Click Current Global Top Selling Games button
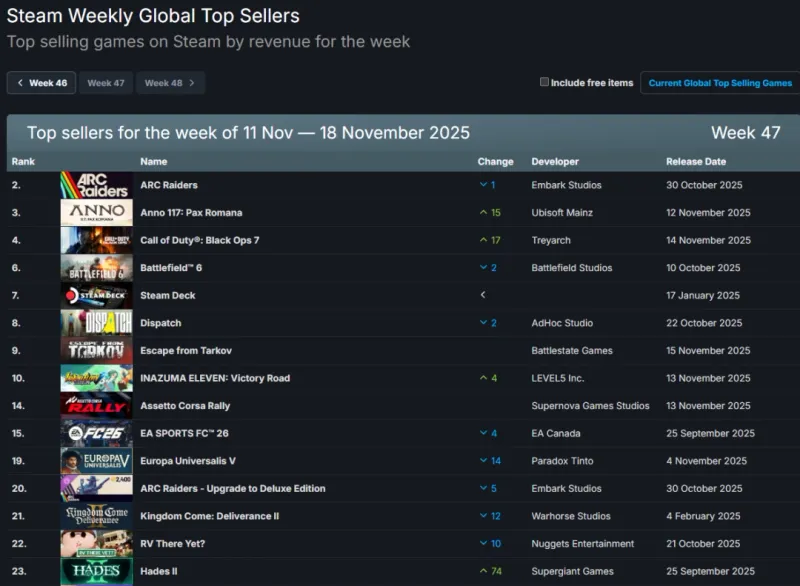Image resolution: width=800 pixels, height=586 pixels. pos(720,83)
